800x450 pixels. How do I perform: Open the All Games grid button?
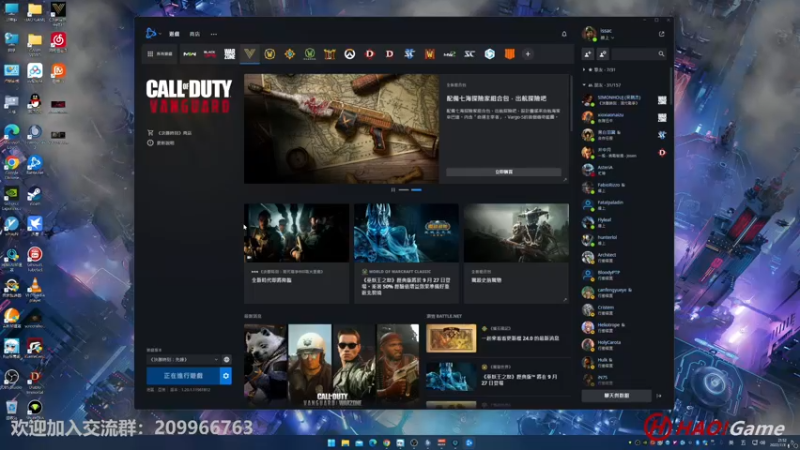point(160,54)
